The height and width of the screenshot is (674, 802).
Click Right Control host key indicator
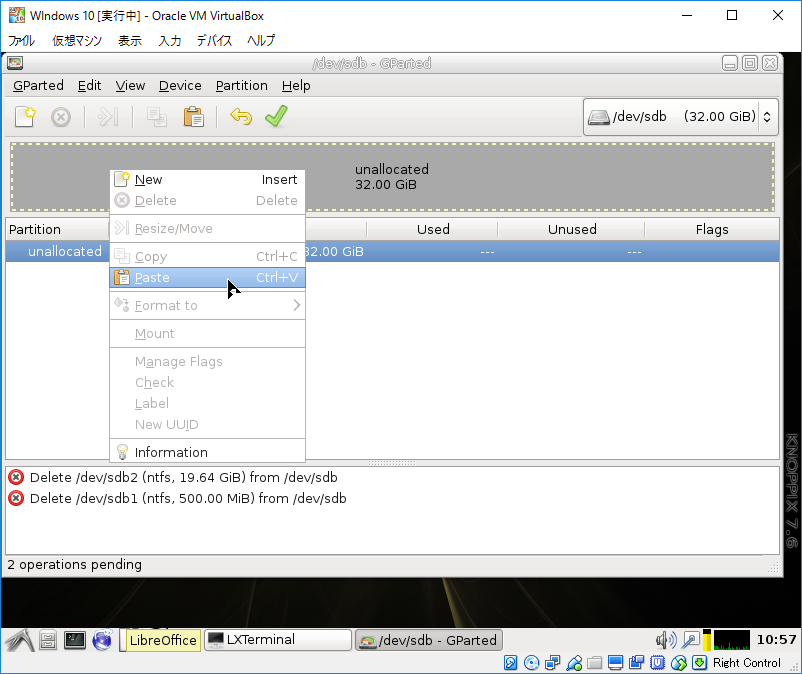point(747,663)
